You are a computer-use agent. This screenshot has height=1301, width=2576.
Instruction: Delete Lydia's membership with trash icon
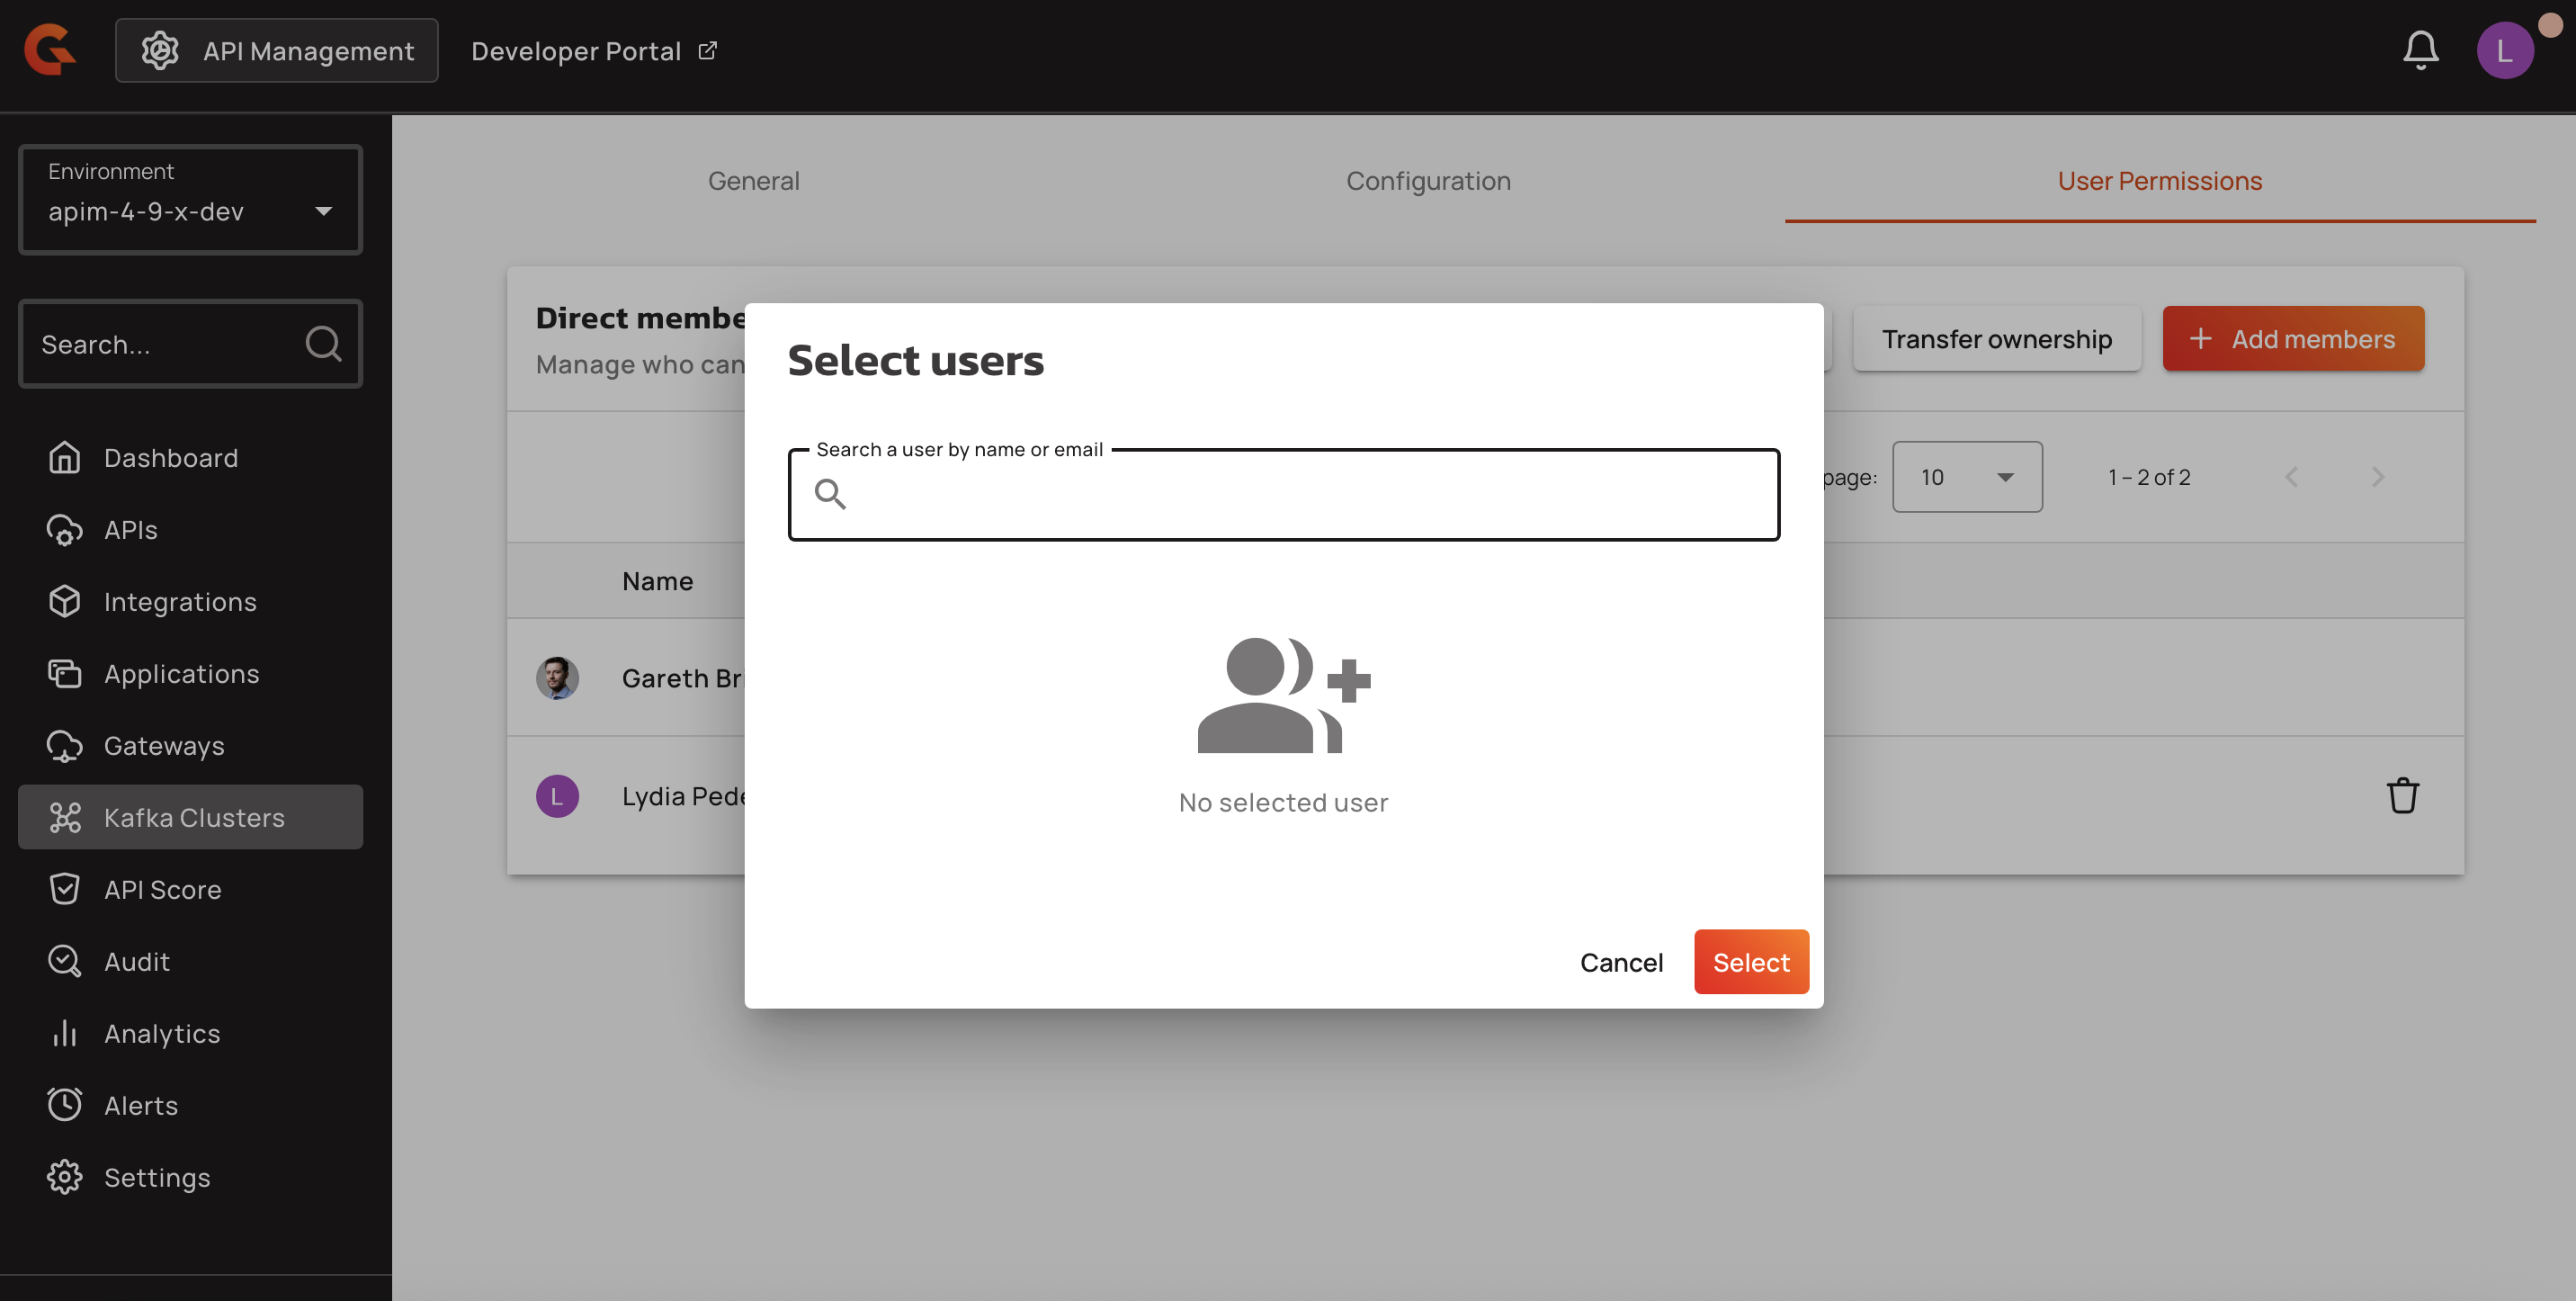point(2402,796)
